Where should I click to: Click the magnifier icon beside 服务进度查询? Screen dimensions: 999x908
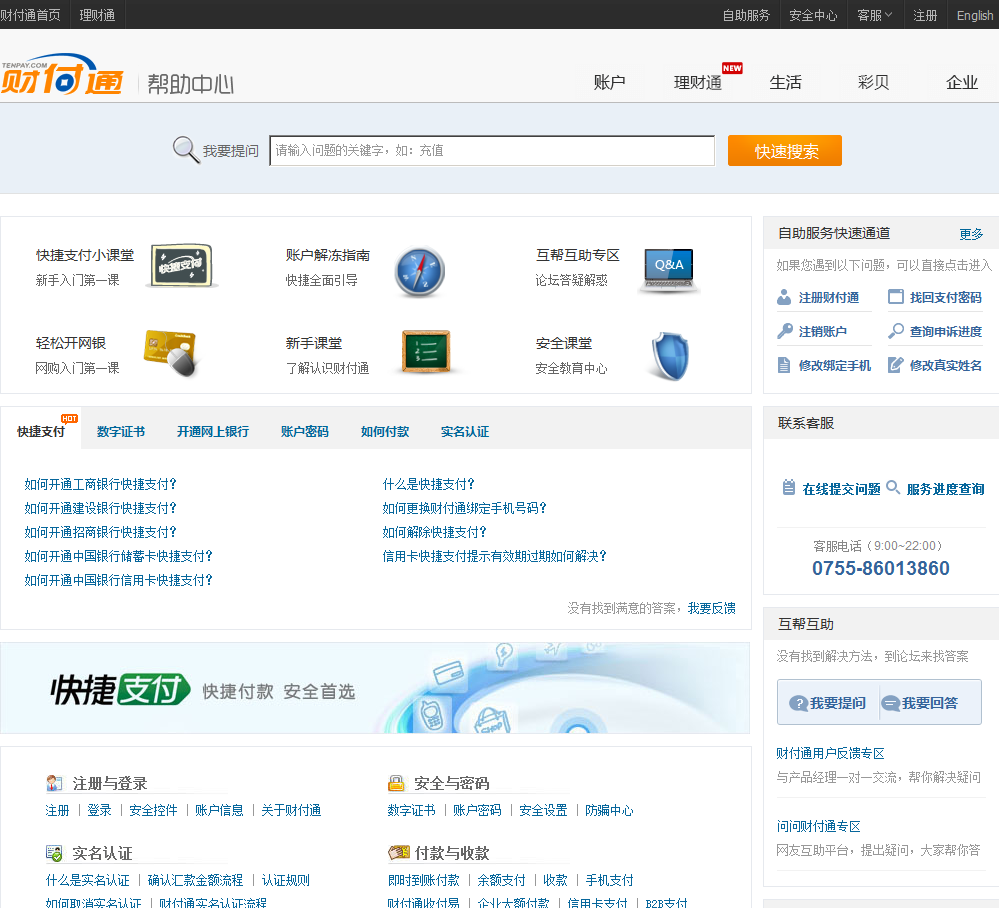coord(893,487)
